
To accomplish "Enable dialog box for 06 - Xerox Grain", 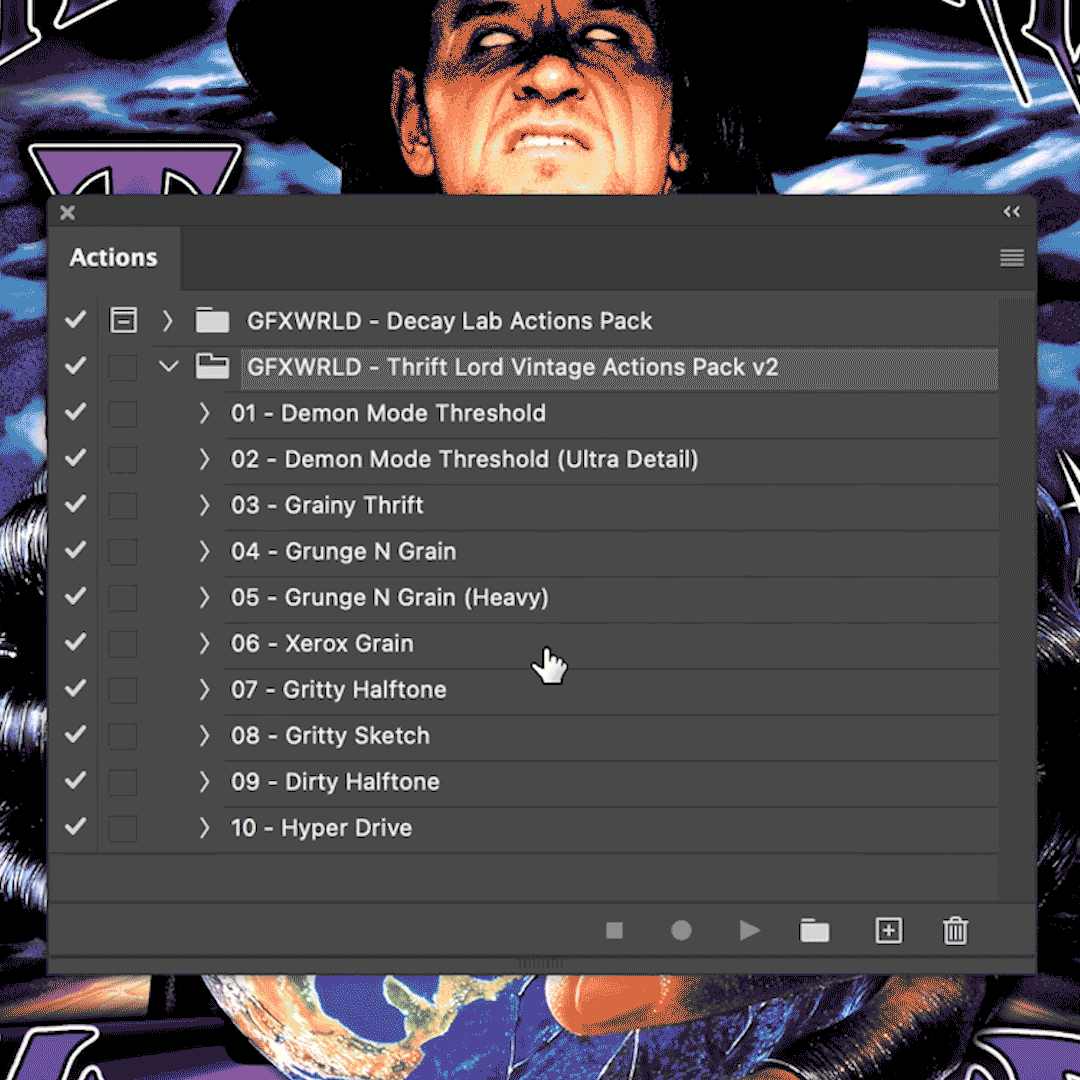I will pos(123,644).
